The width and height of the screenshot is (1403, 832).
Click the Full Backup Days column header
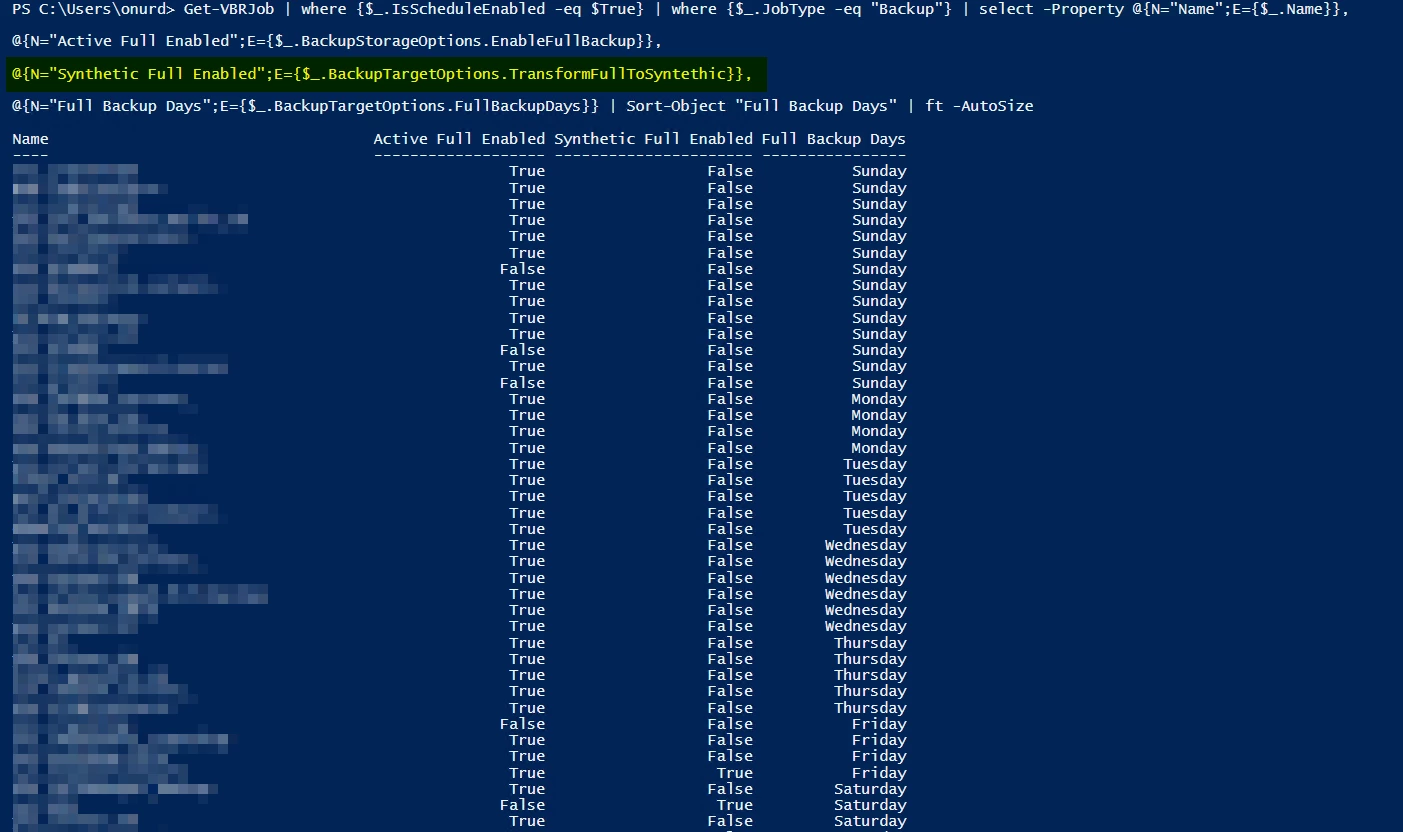click(833, 139)
